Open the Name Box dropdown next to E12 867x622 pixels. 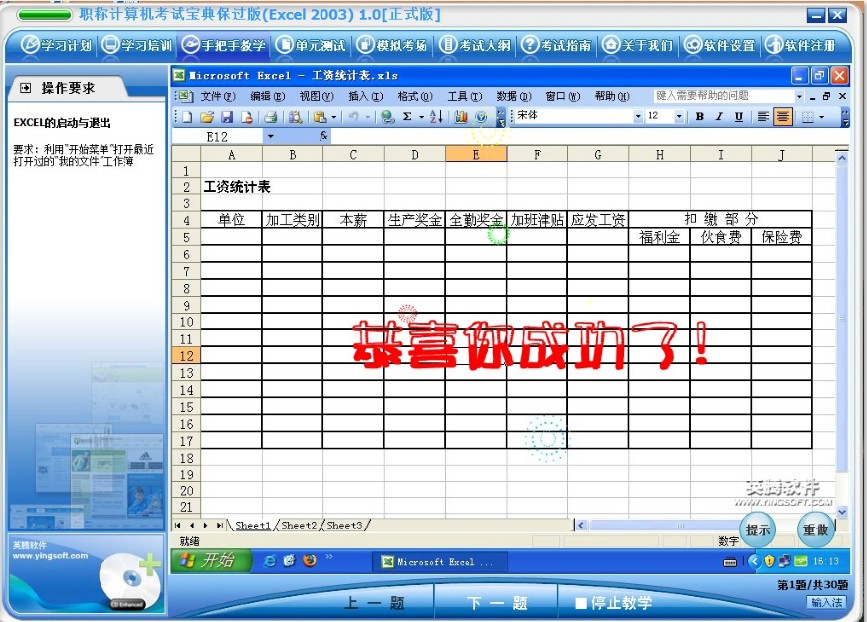[x=270, y=136]
